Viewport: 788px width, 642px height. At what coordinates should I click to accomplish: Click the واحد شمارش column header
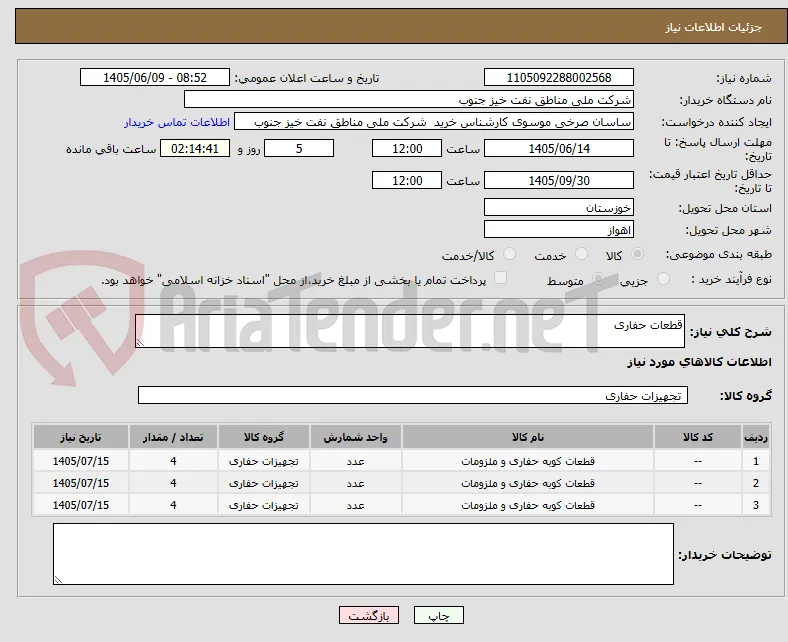point(355,437)
